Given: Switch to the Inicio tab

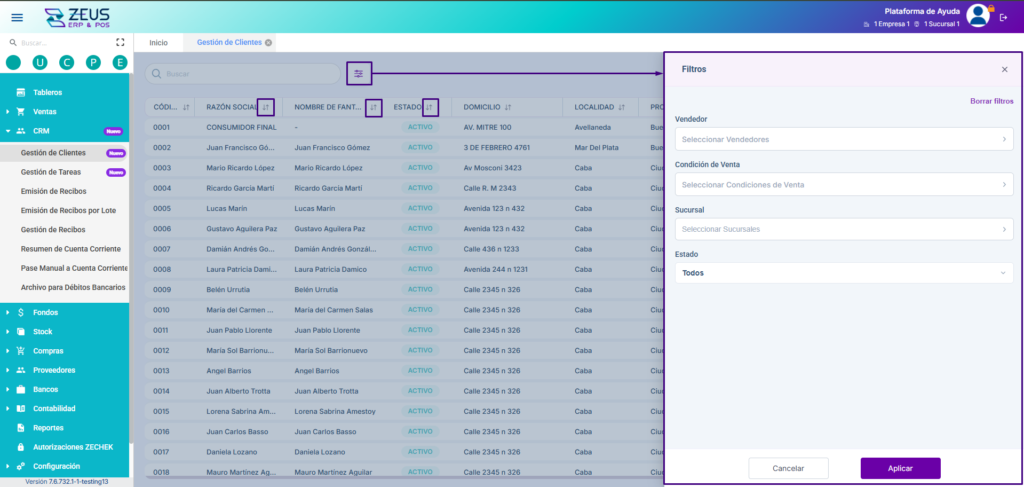Looking at the screenshot, I should point(158,42).
